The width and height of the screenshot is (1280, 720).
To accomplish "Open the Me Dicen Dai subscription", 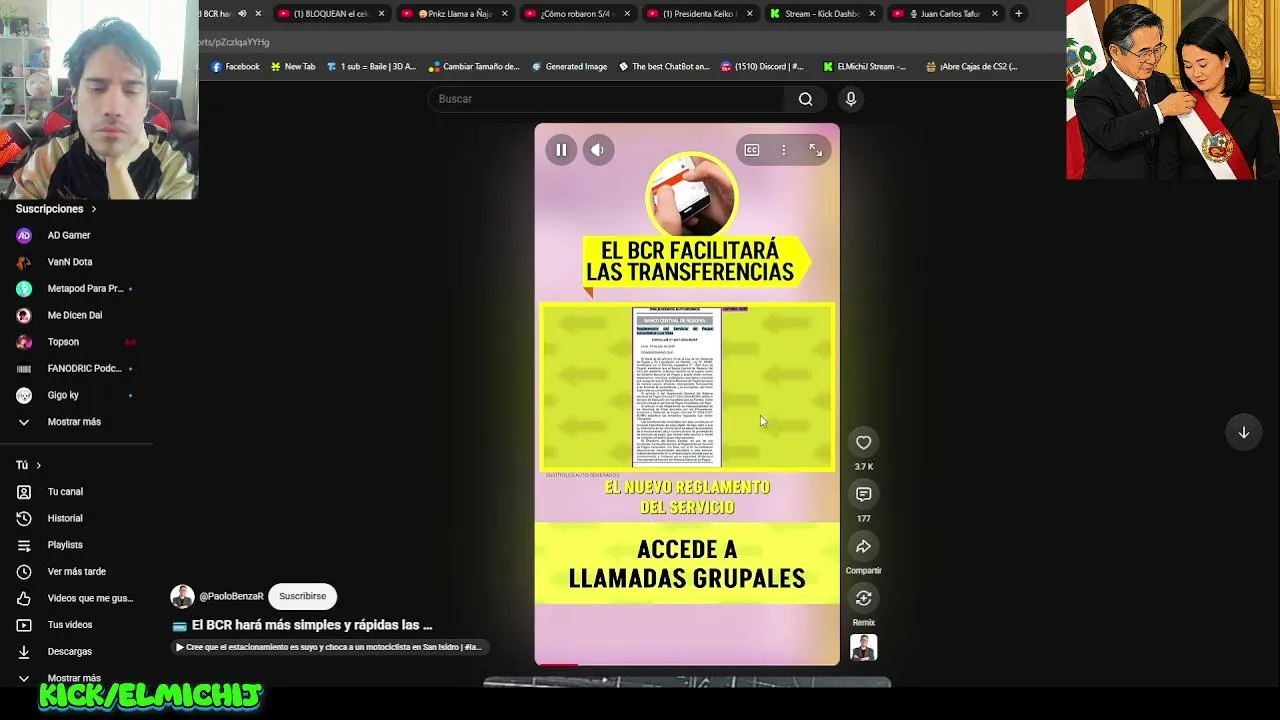I will point(76,315).
